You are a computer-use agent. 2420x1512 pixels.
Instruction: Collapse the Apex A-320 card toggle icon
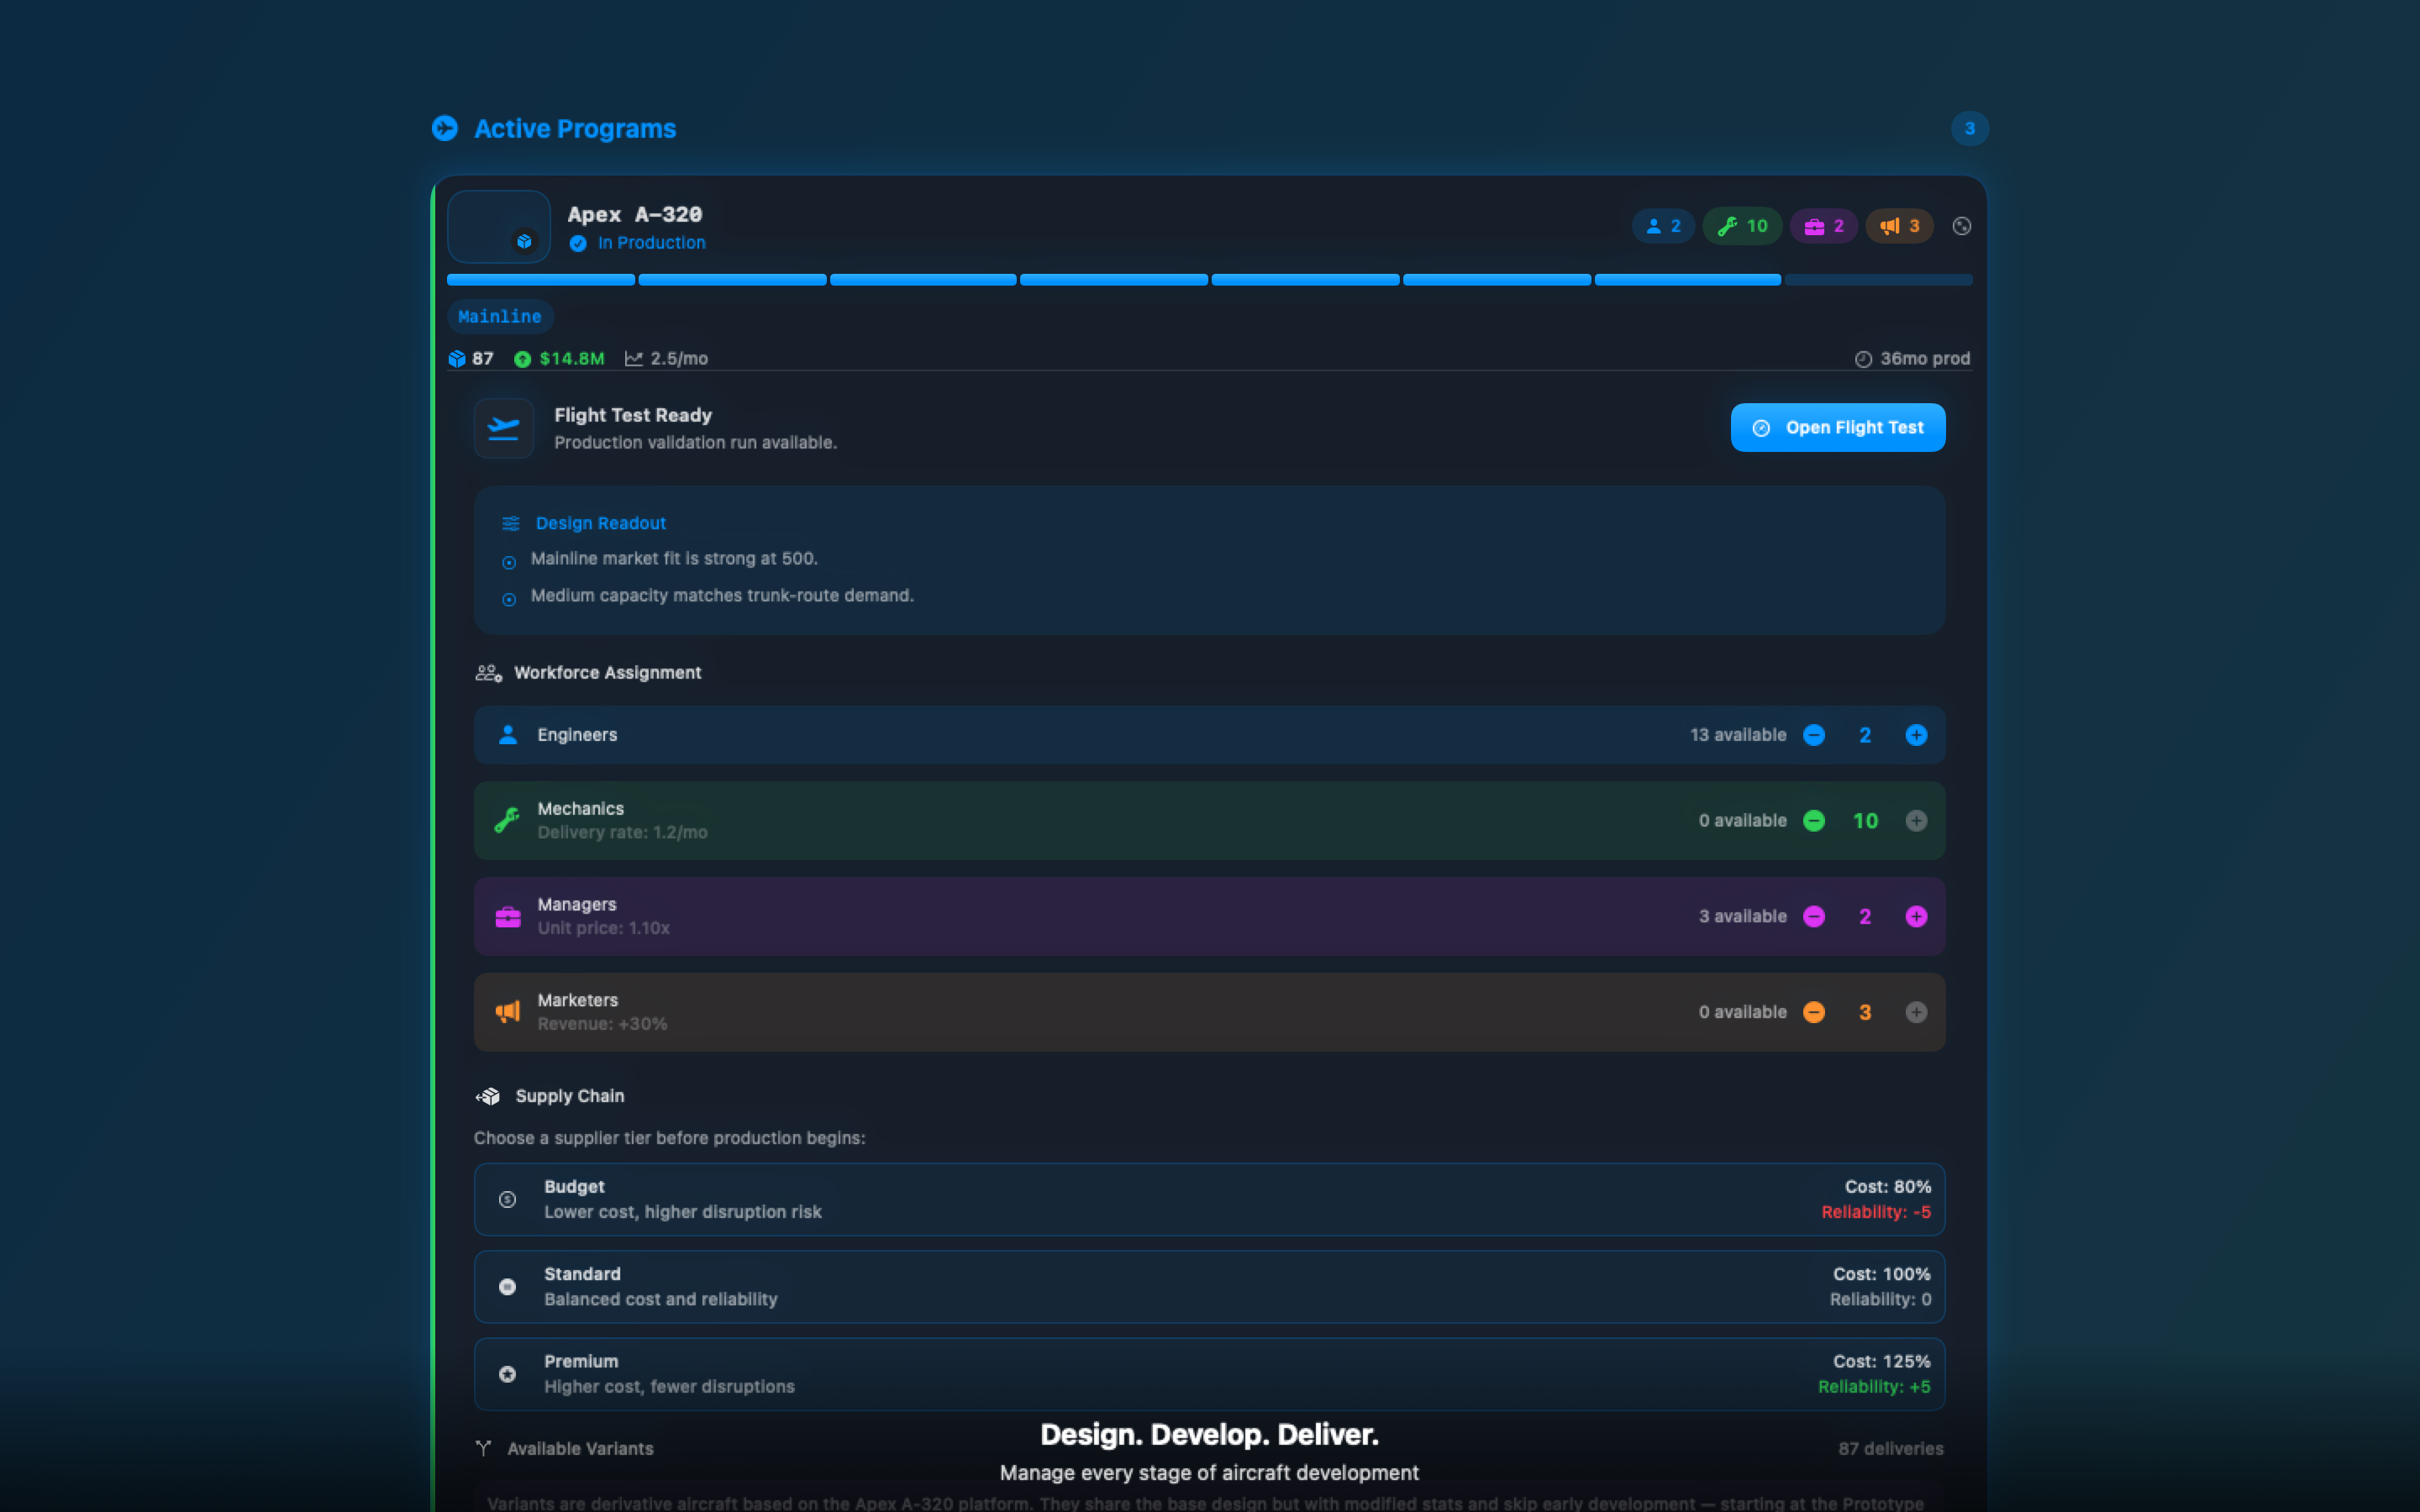1962,226
